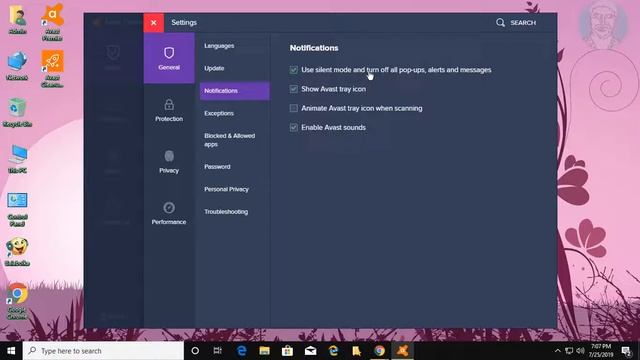Open Cortana circle icon on taskbar
Viewport: 640px width, 360px height.
[195, 351]
